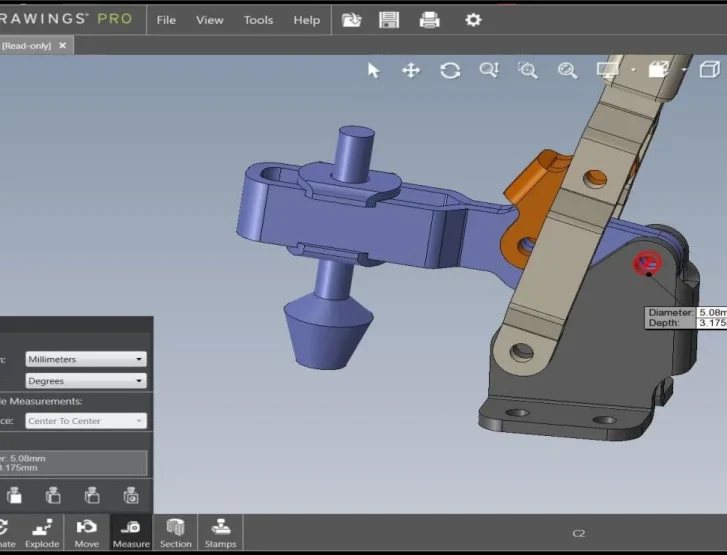This screenshot has width=727, height=555.
Task: Click the Zoom in/out magnifier tool
Action: 489,70
